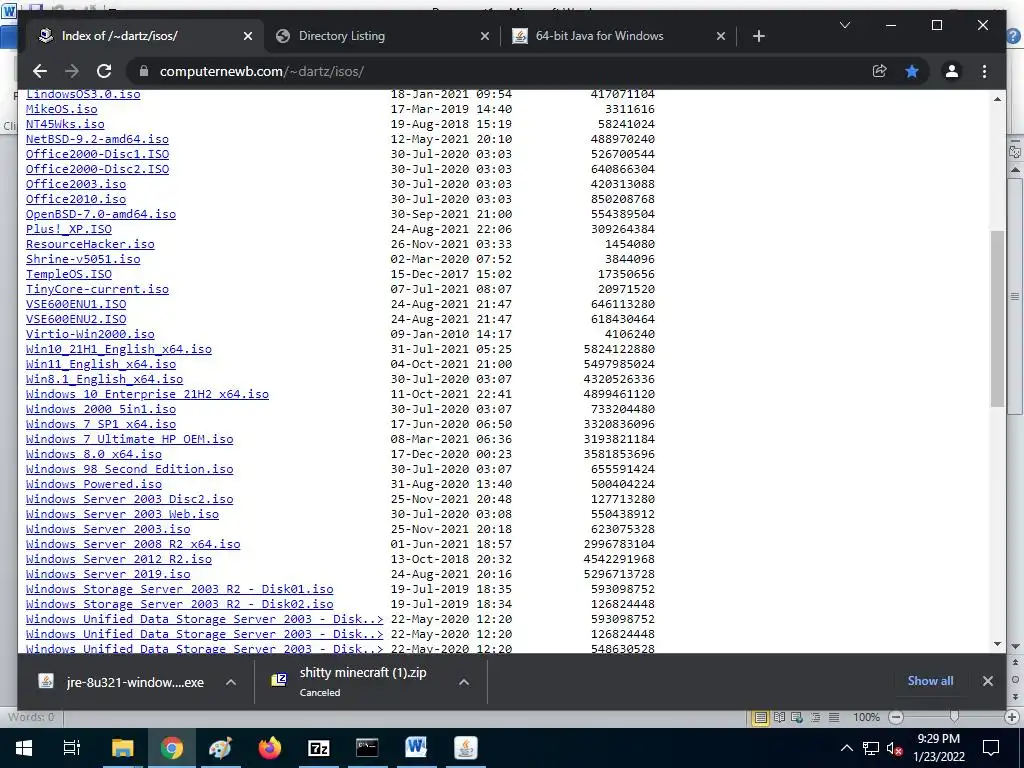Expand options for jre-8u321 download
The image size is (1024, 768).
[x=231, y=682]
